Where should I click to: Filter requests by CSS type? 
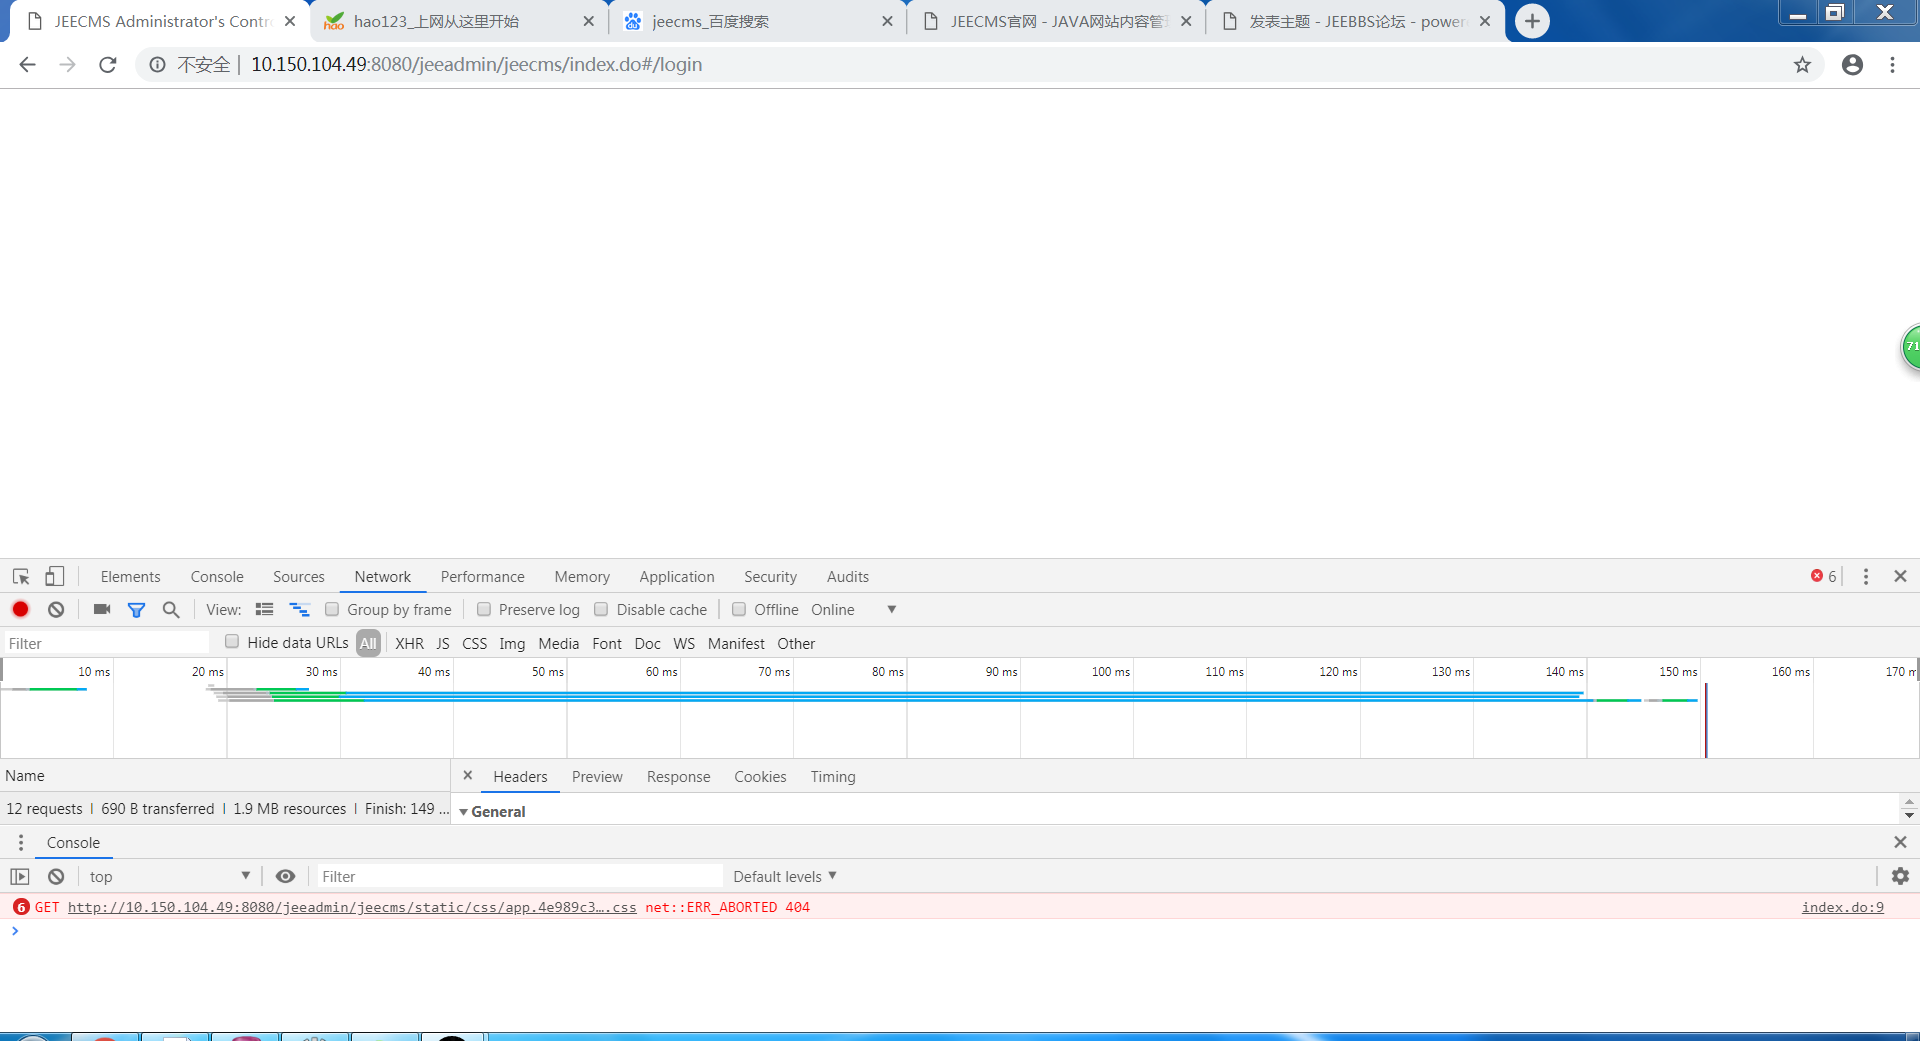pos(475,644)
